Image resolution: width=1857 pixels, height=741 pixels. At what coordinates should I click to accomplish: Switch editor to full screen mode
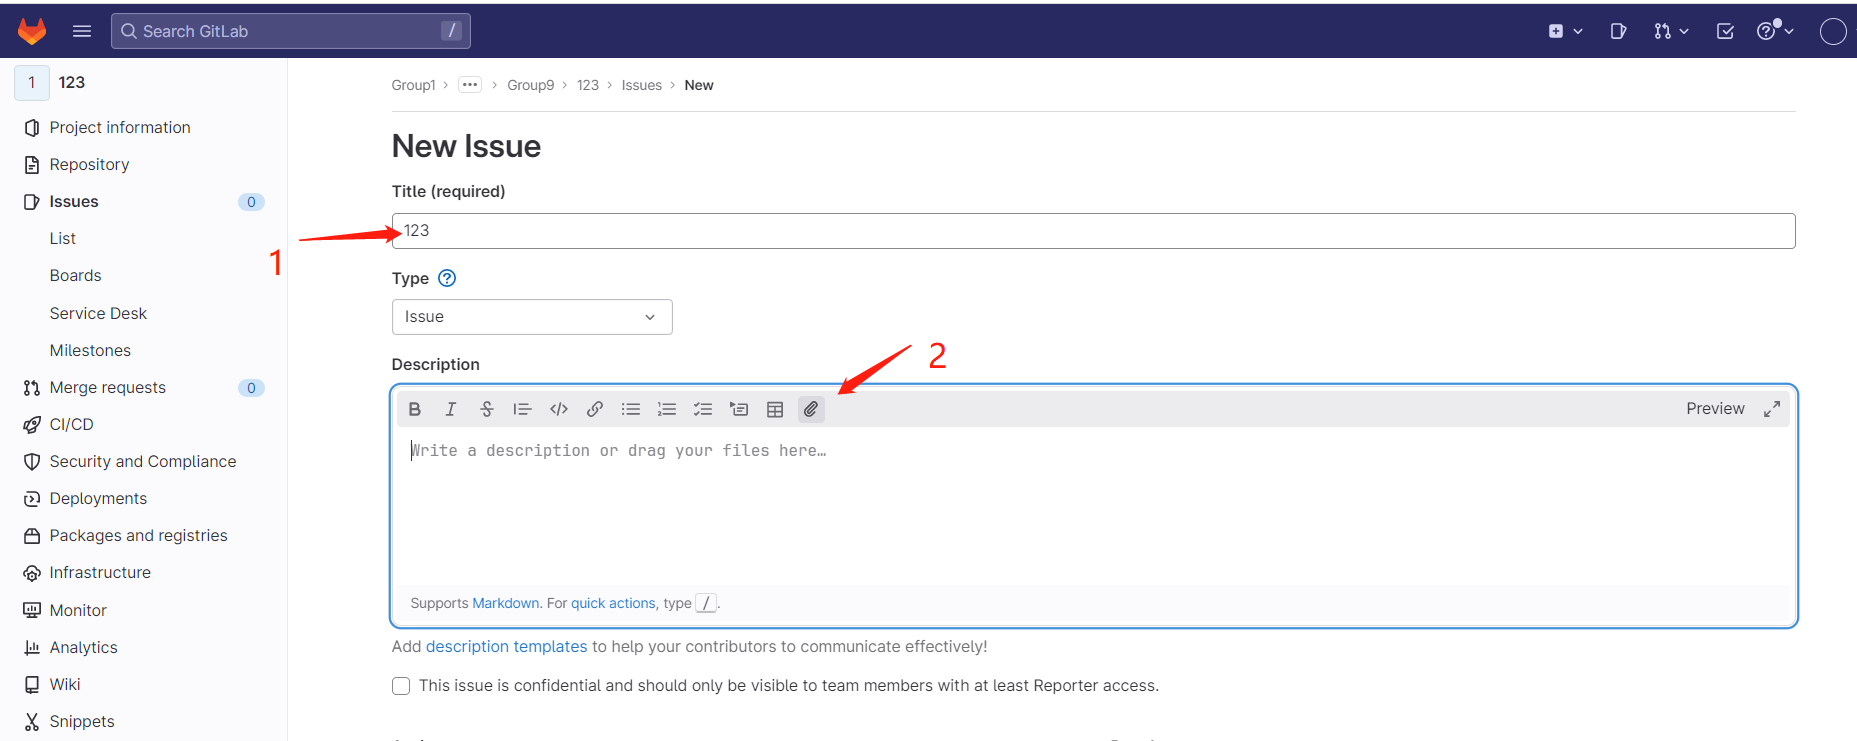(x=1772, y=409)
